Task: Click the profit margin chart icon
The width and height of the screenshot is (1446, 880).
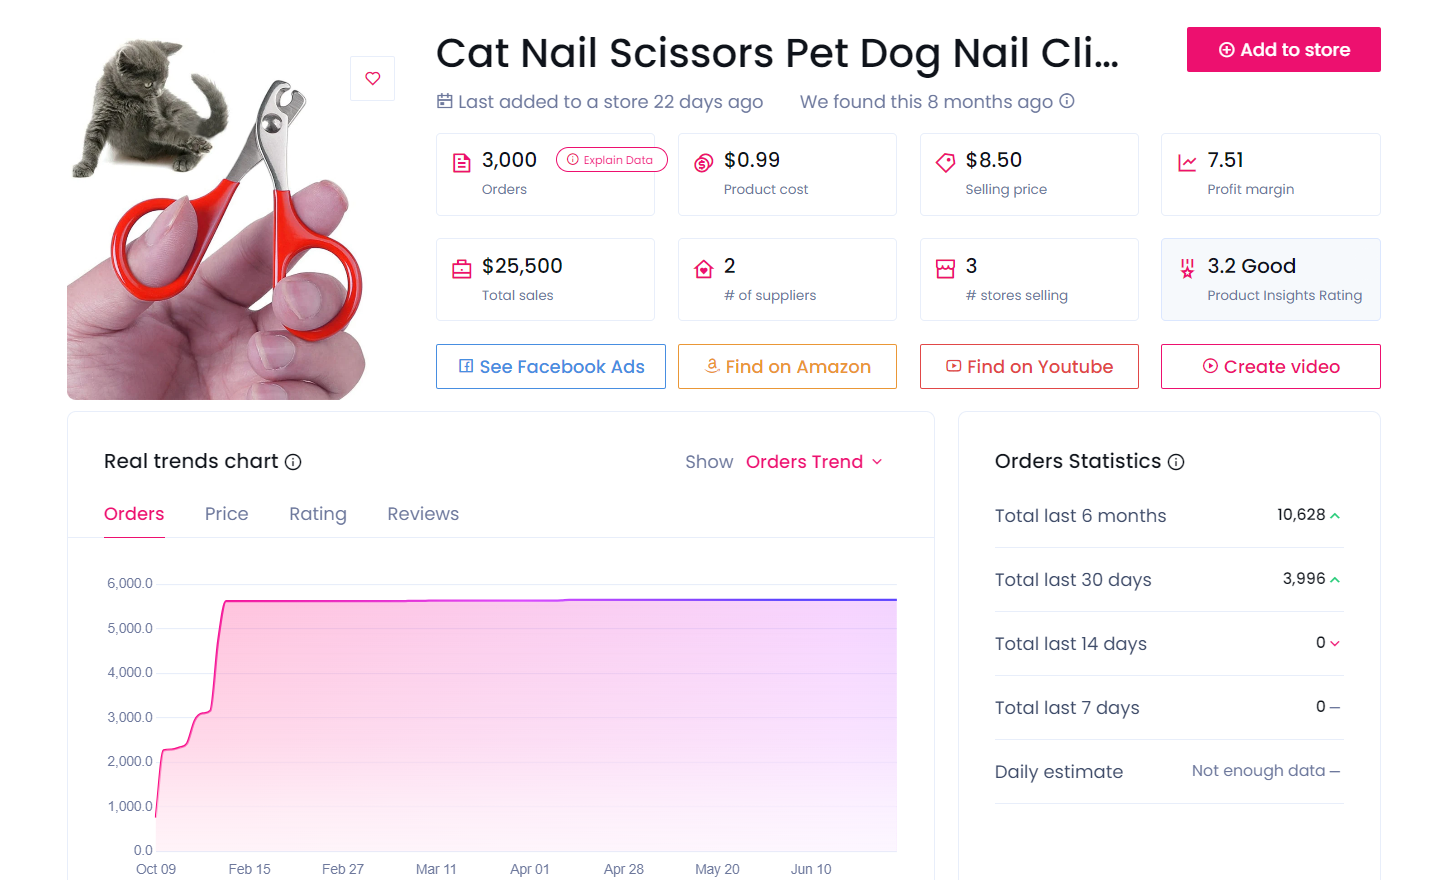Action: coord(1187,163)
